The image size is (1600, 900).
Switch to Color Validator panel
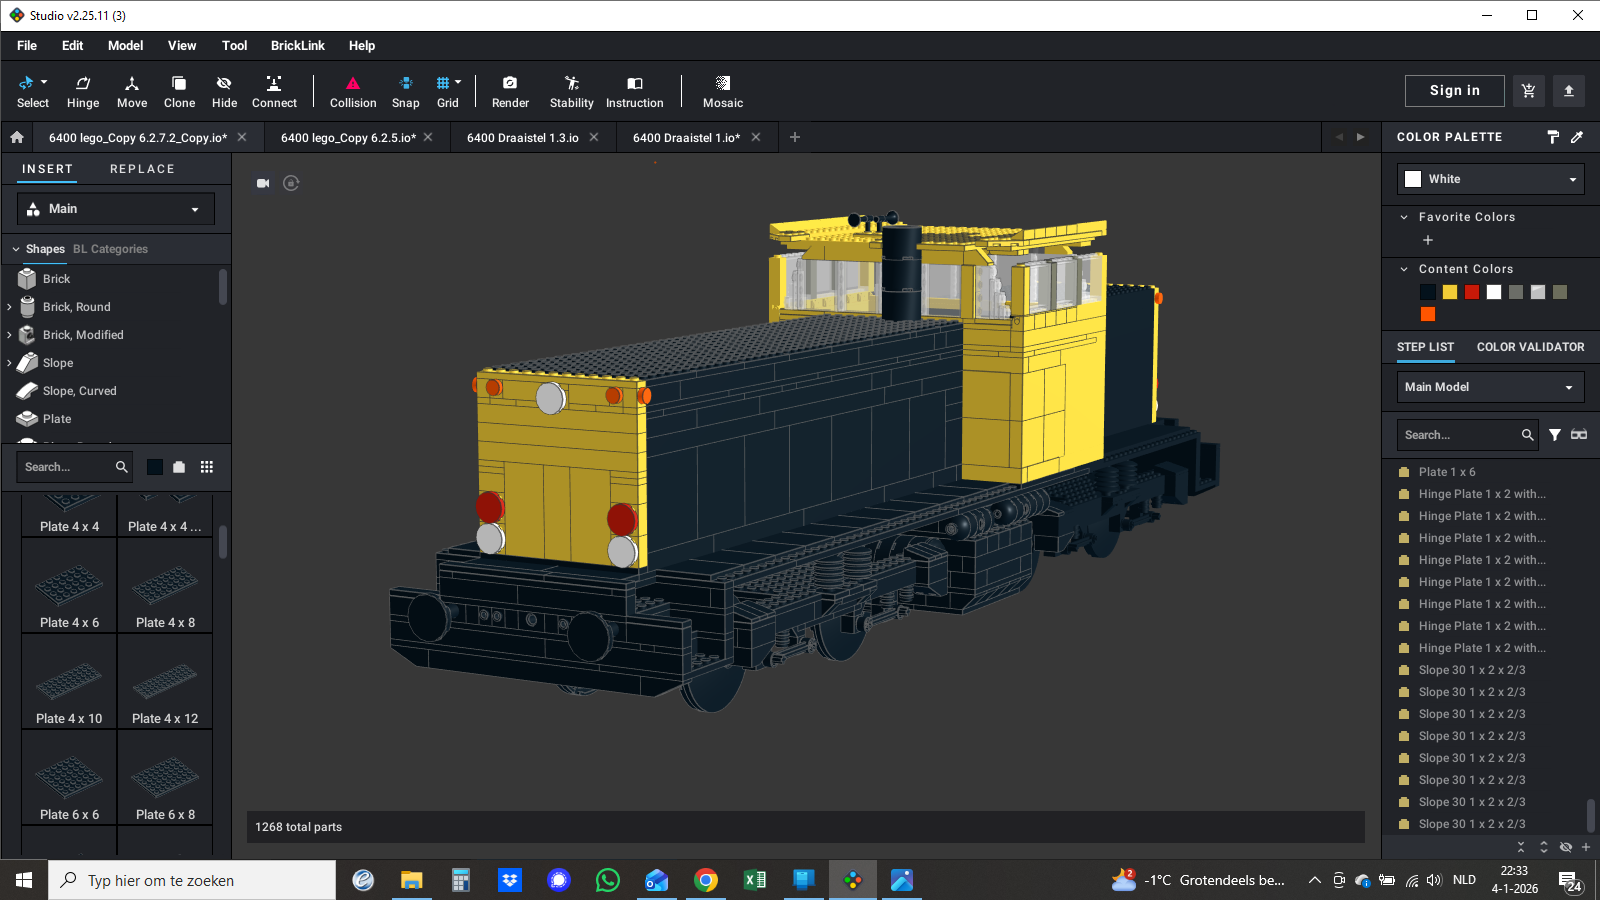pos(1530,347)
